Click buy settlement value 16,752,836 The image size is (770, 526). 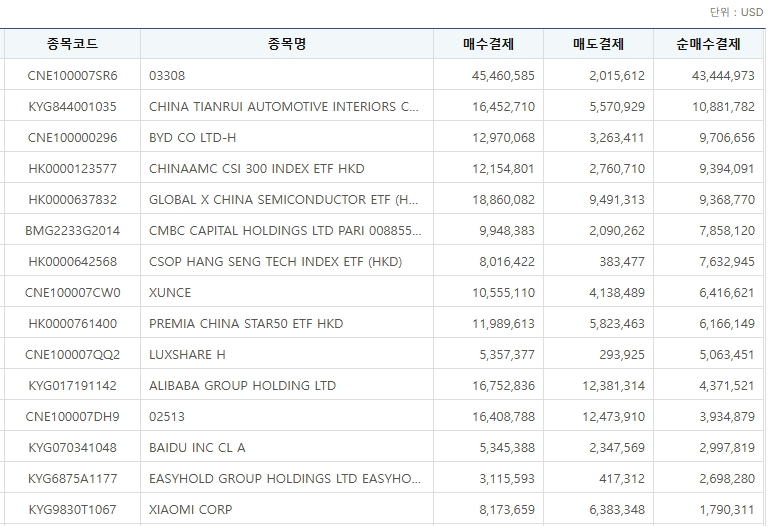tap(503, 385)
